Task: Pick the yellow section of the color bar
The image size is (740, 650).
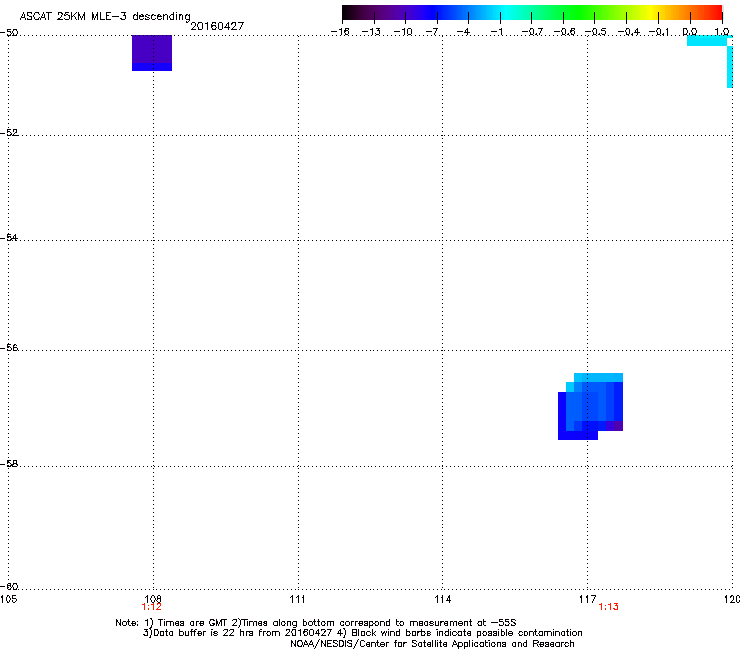Action: [652, 12]
